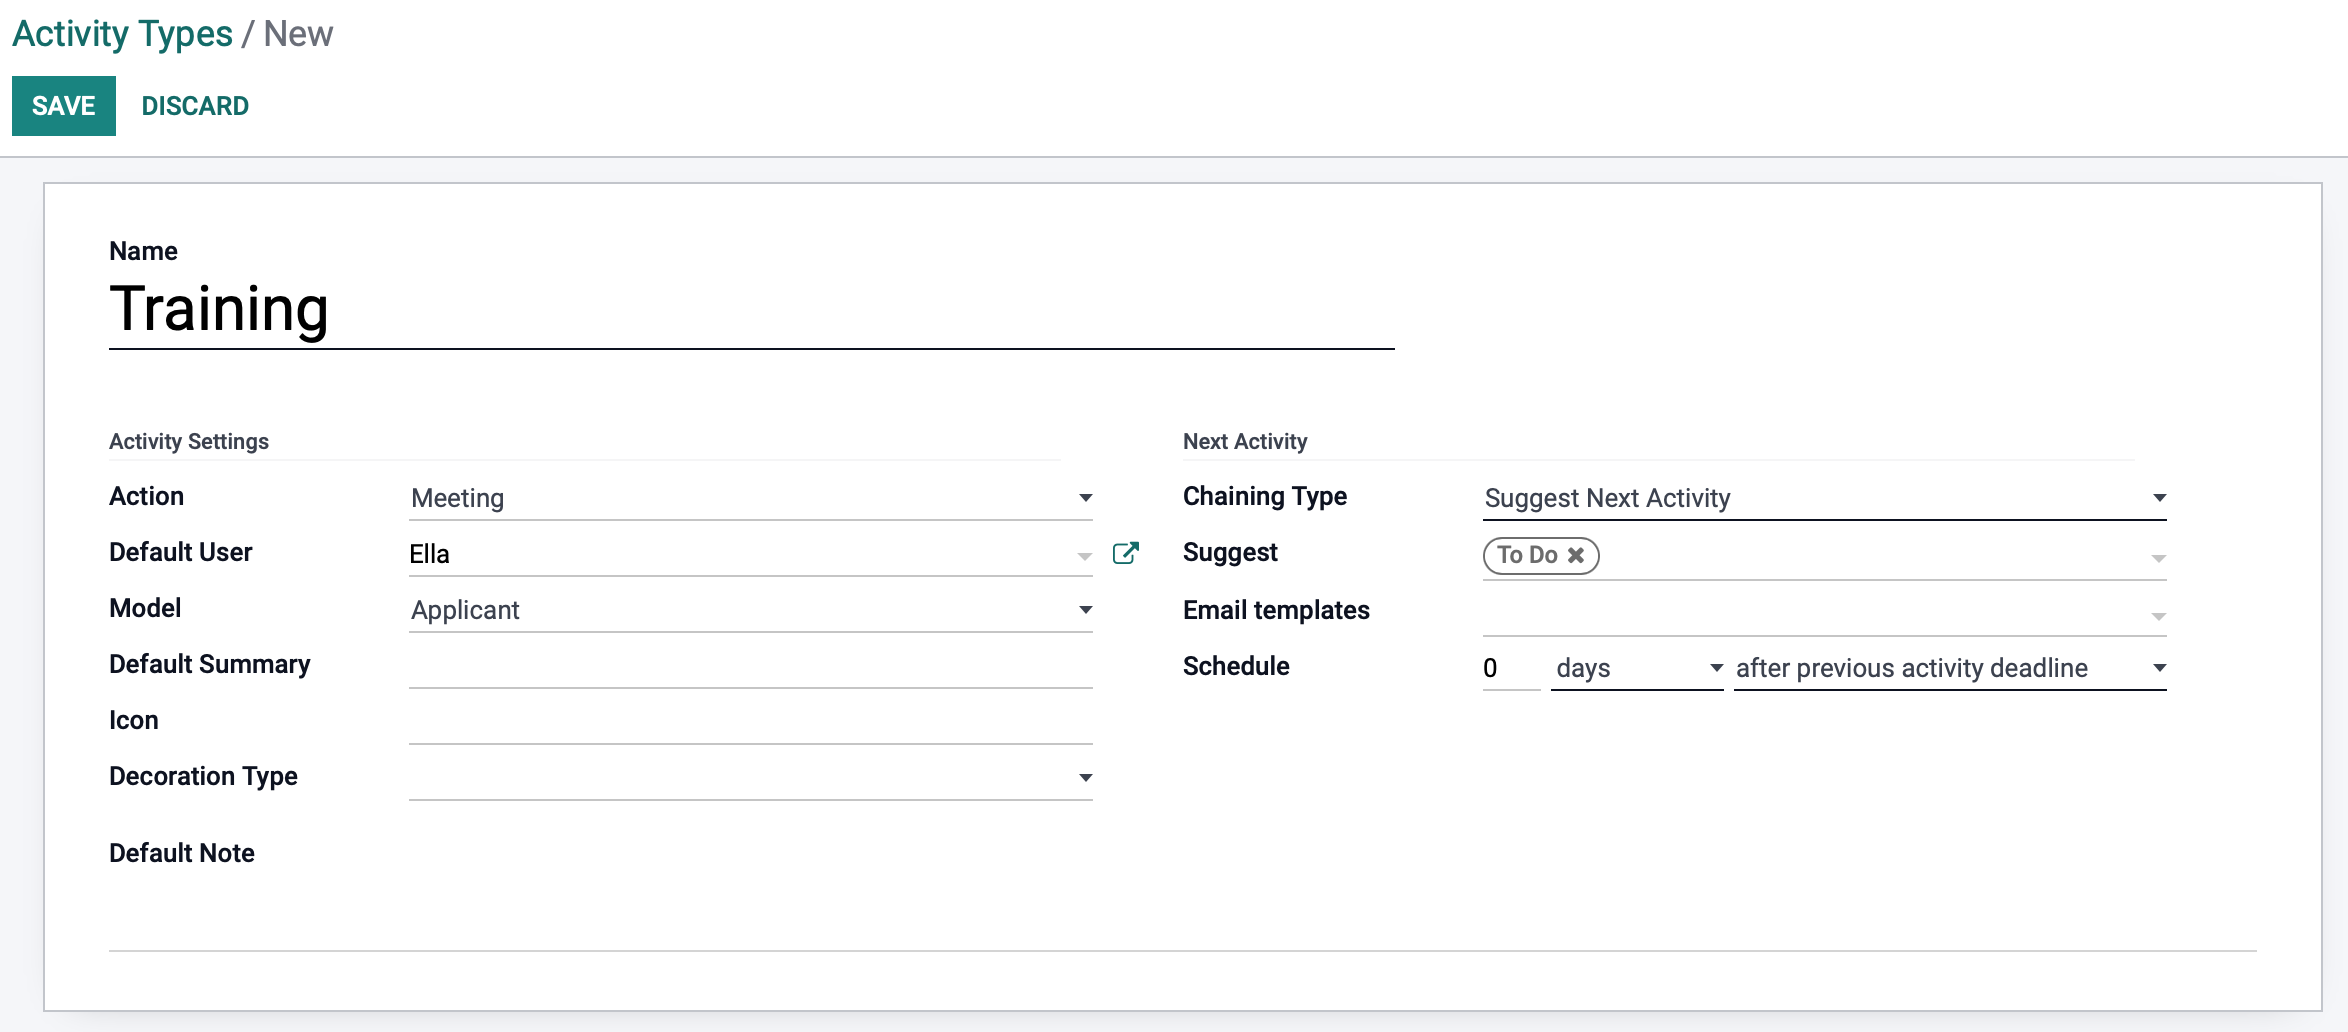This screenshot has width=2348, height=1032.
Task: Click the Schedule label
Action: point(1236,666)
